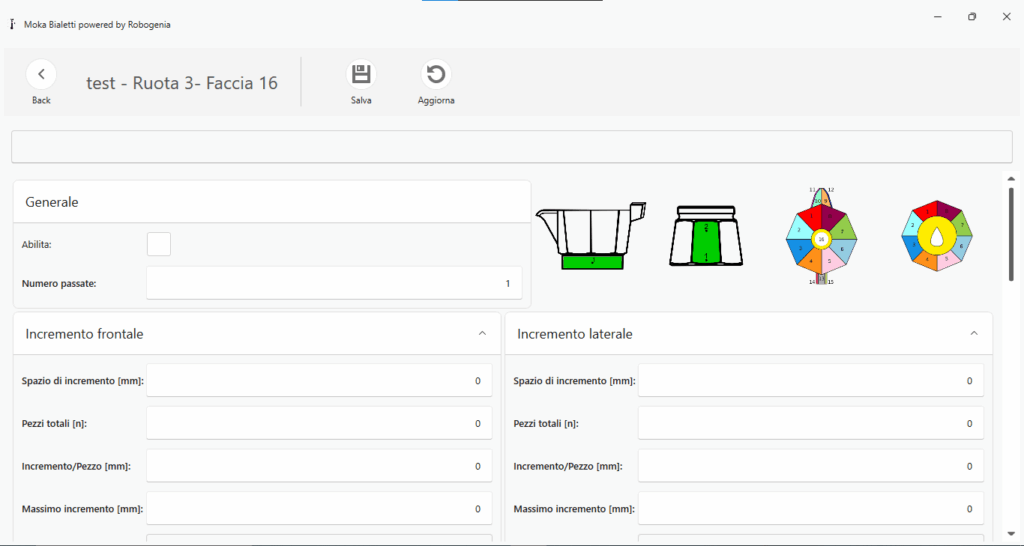
Task: Refresh data using the Aggiorna icon
Action: point(436,75)
